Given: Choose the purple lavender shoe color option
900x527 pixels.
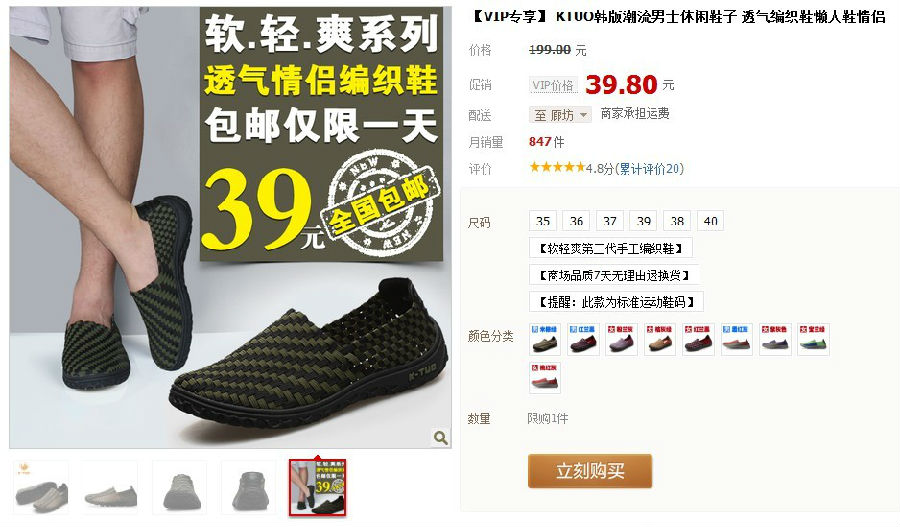Looking at the screenshot, I should 622,339.
